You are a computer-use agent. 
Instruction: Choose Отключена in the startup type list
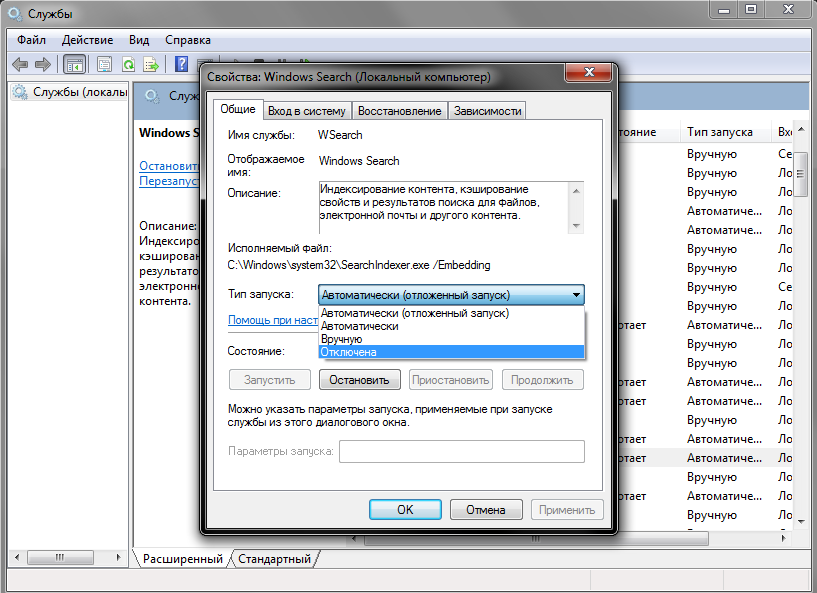[451, 352]
